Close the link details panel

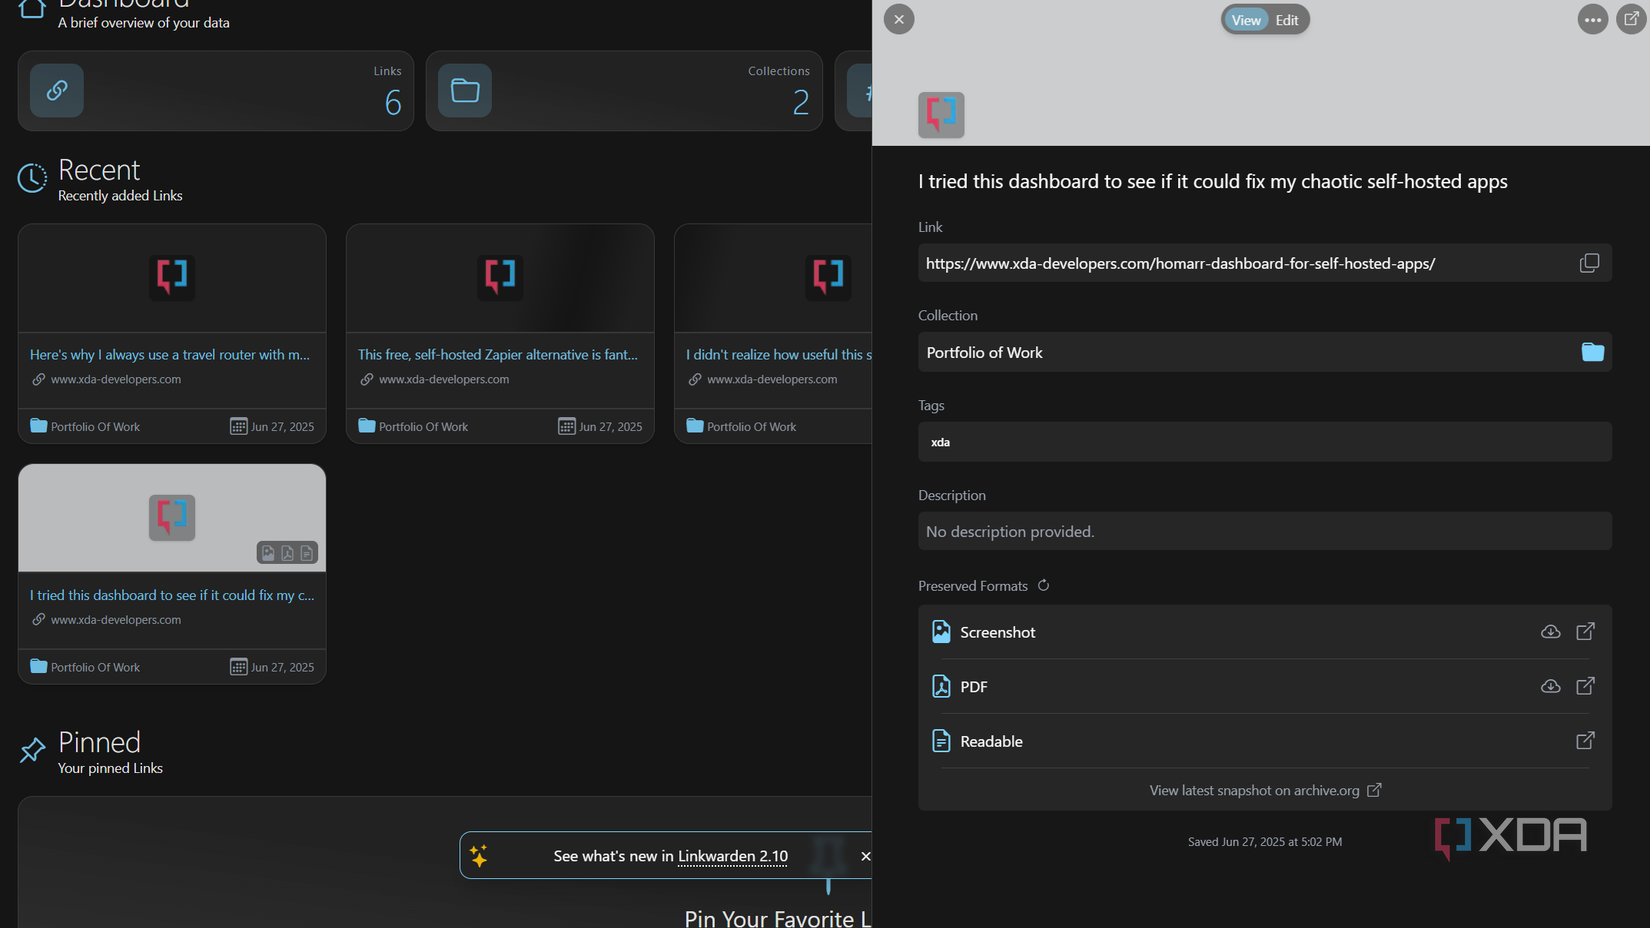coord(899,20)
